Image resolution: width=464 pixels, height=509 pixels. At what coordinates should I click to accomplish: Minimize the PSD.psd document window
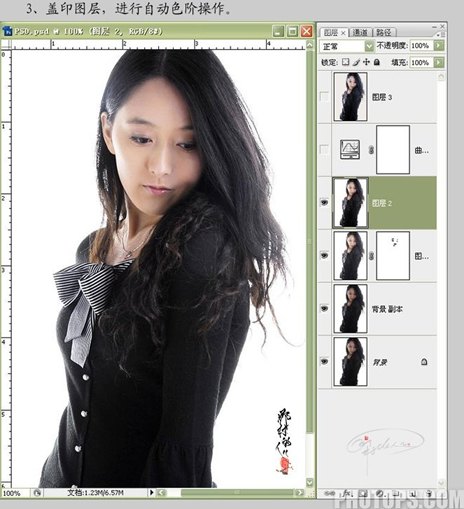(x=278, y=31)
